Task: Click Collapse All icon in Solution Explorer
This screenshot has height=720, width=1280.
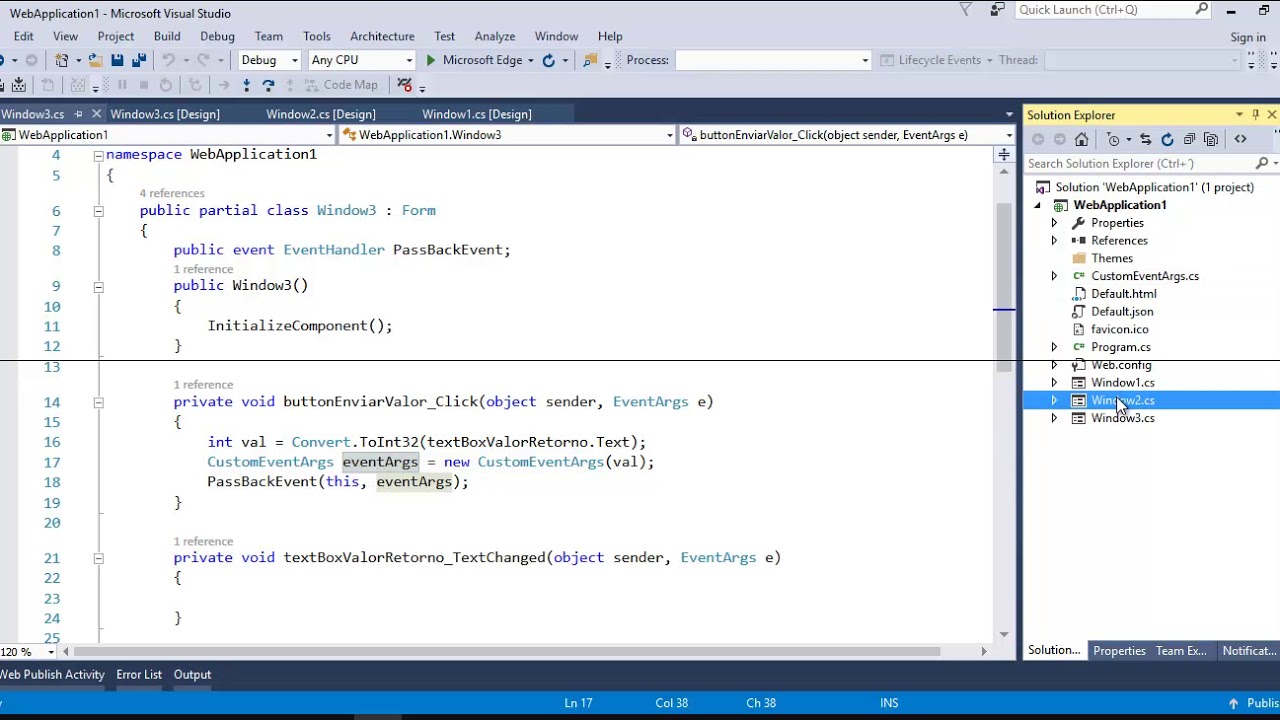Action: [1189, 139]
